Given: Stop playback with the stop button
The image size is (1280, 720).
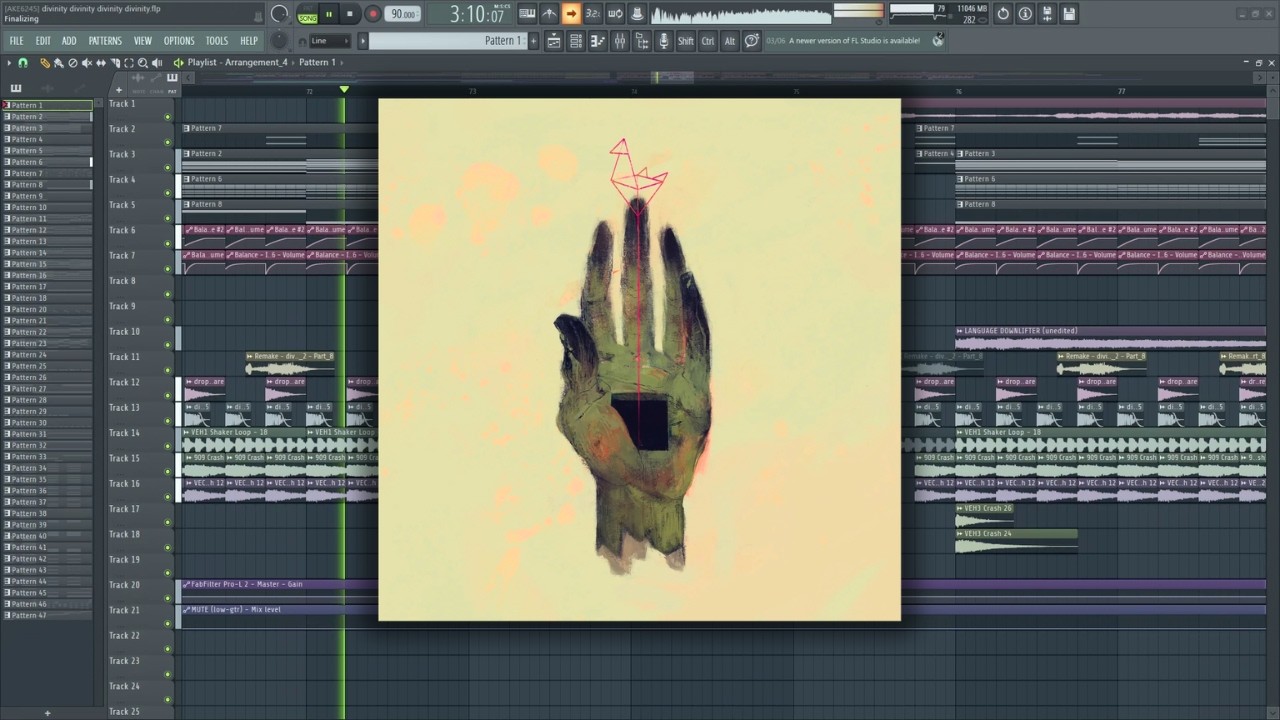Looking at the screenshot, I should pos(349,14).
